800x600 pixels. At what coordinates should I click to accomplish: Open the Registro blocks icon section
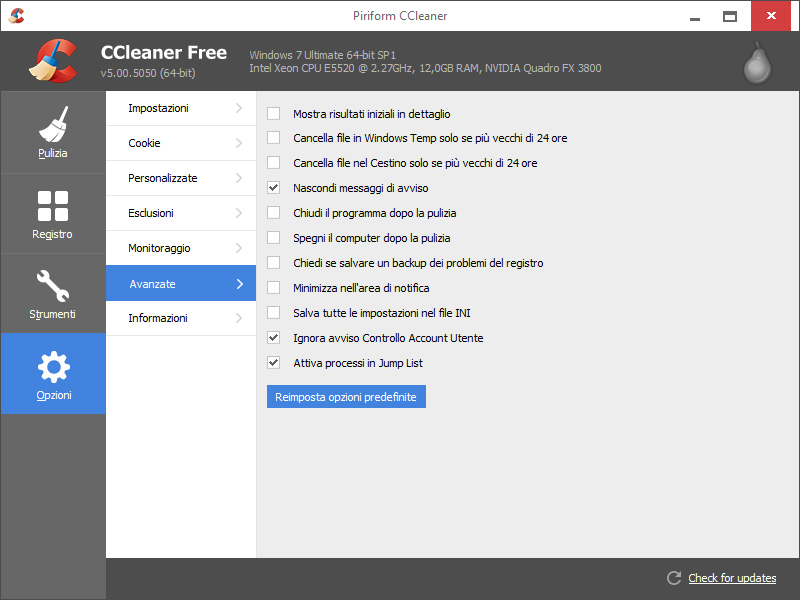[53, 206]
